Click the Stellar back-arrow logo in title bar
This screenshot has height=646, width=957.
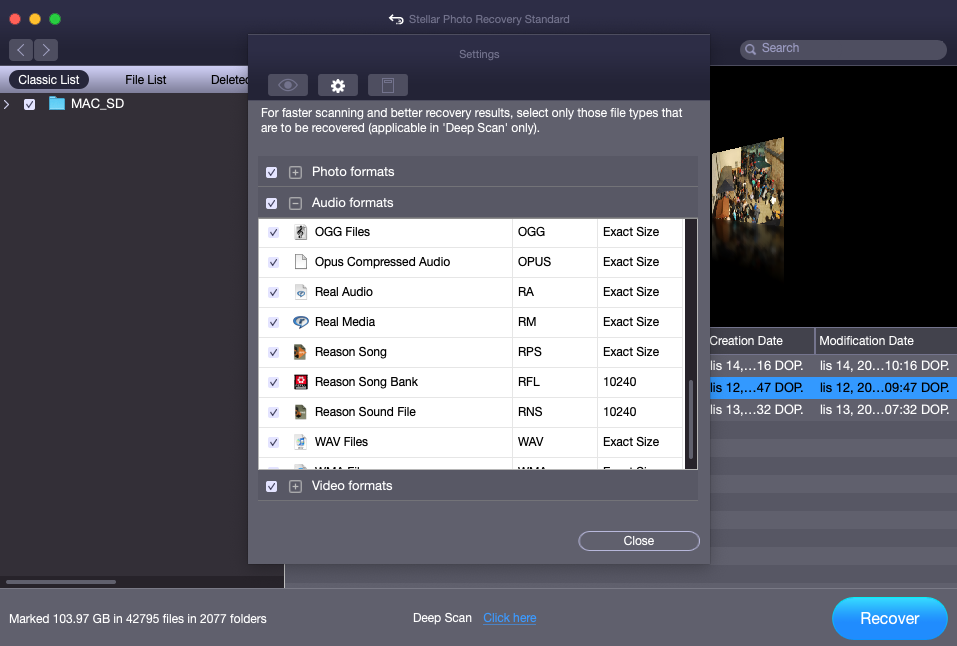click(396, 19)
